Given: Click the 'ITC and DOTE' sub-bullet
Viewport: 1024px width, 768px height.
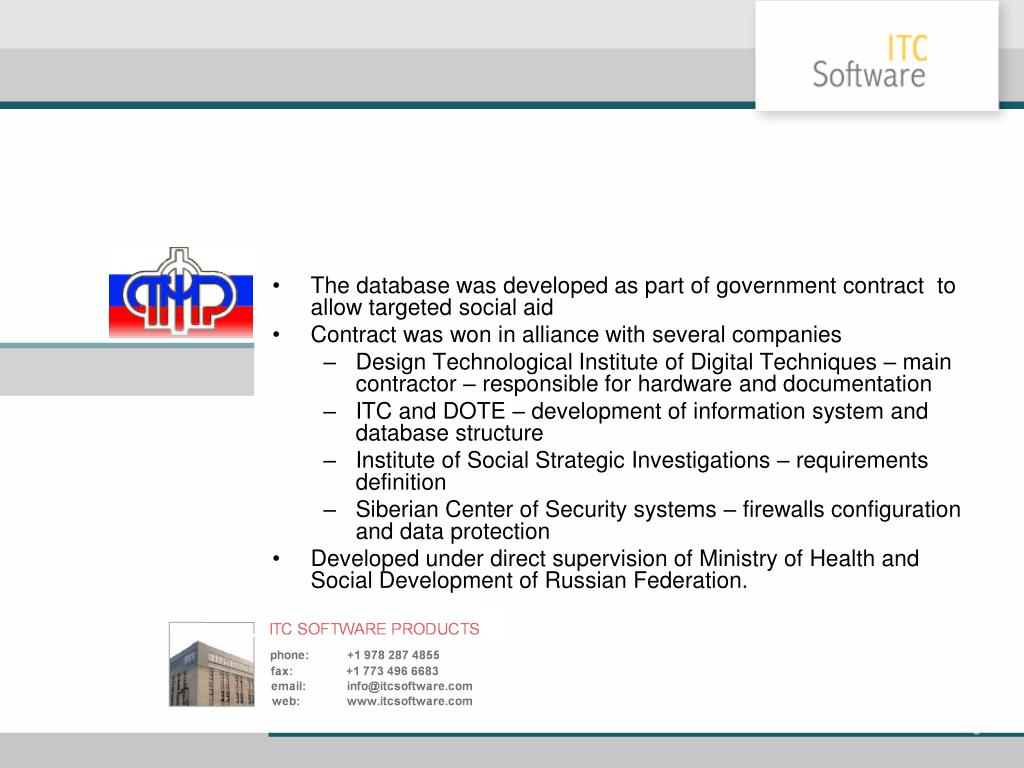Looking at the screenshot, I should point(642,422).
